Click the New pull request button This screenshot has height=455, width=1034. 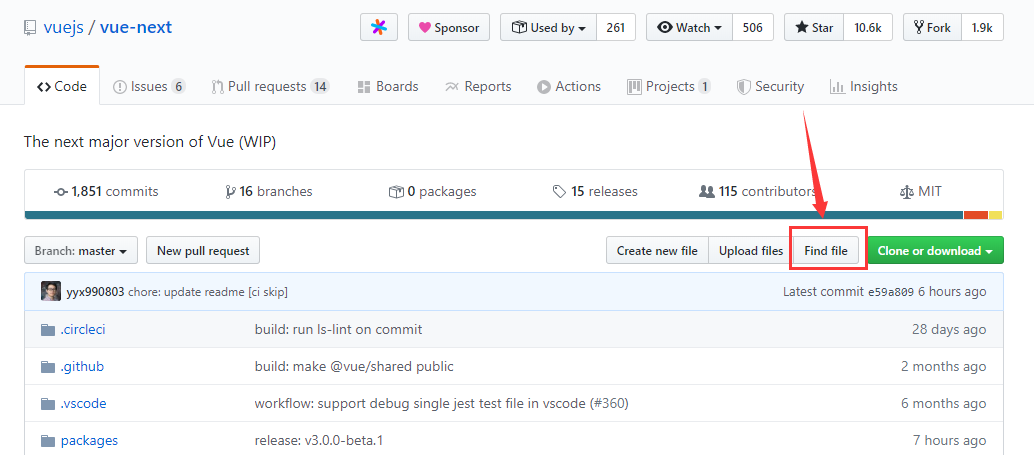(203, 251)
